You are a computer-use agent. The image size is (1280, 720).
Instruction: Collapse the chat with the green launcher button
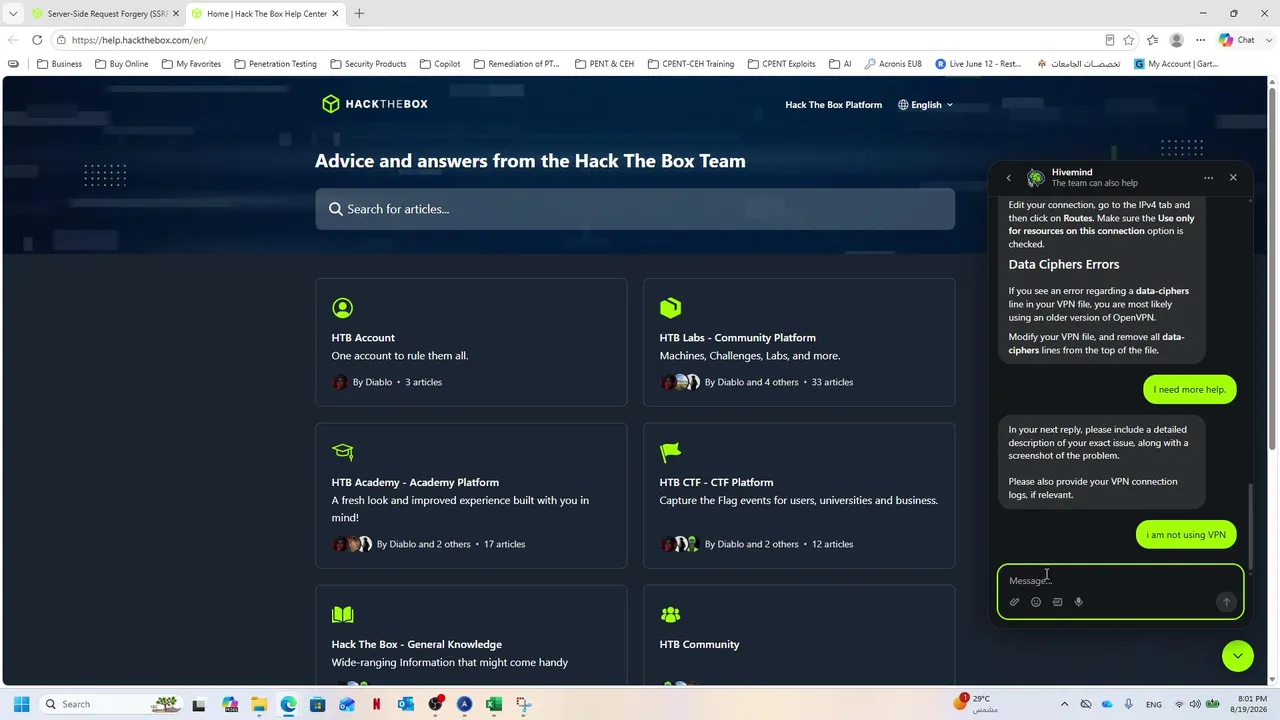coord(1238,656)
